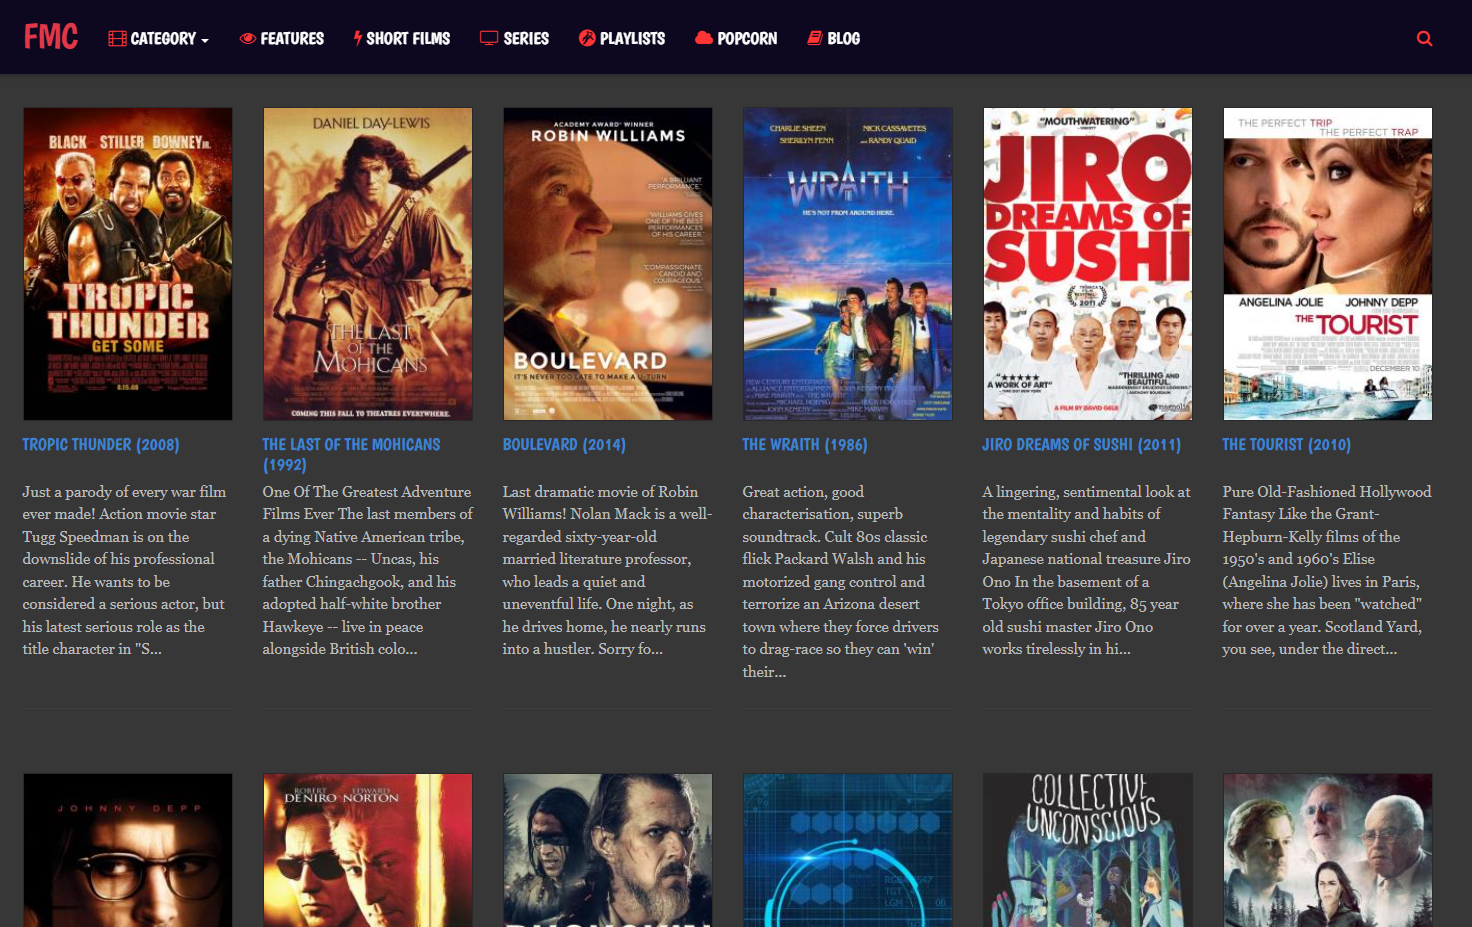
Task: Click the Collective Unconscious poster
Action: 1087,849
